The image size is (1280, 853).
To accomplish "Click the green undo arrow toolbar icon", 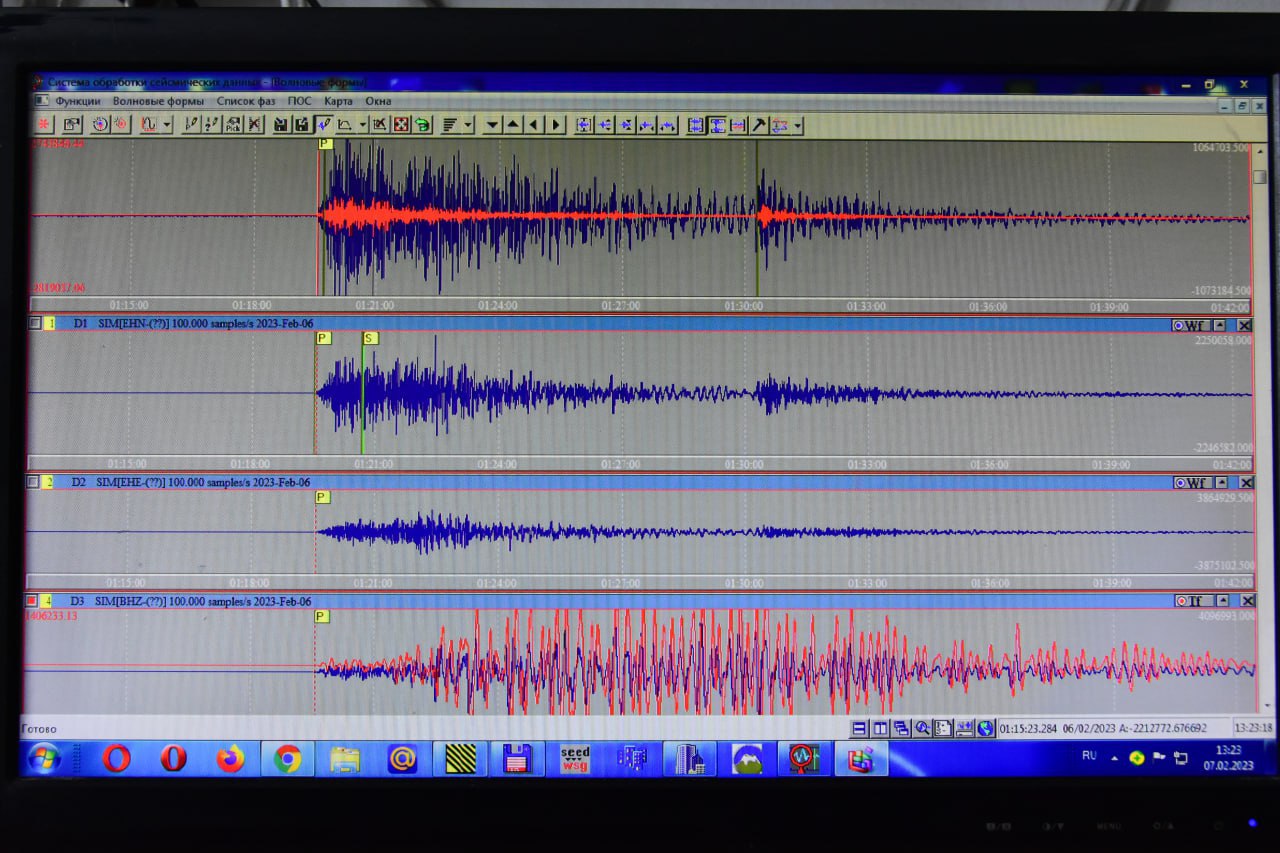I will 422,125.
